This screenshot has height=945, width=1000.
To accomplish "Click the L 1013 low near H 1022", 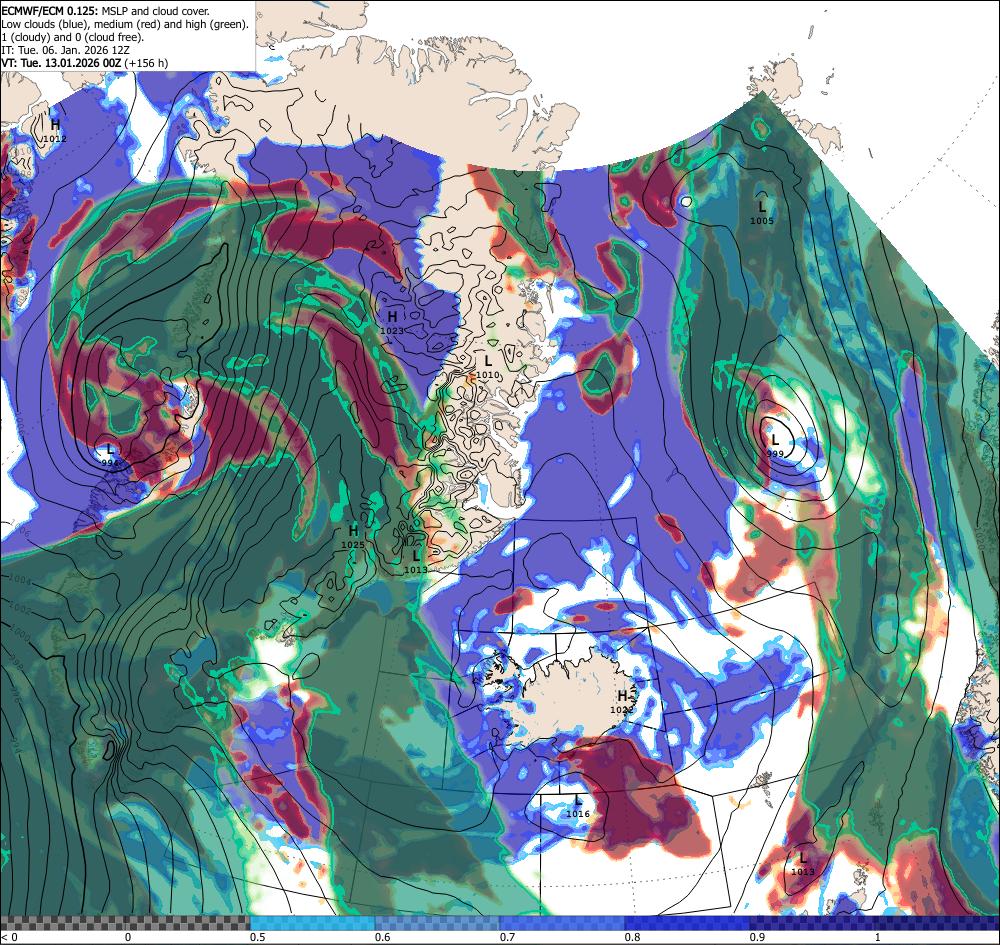I will pyautogui.click(x=802, y=863).
